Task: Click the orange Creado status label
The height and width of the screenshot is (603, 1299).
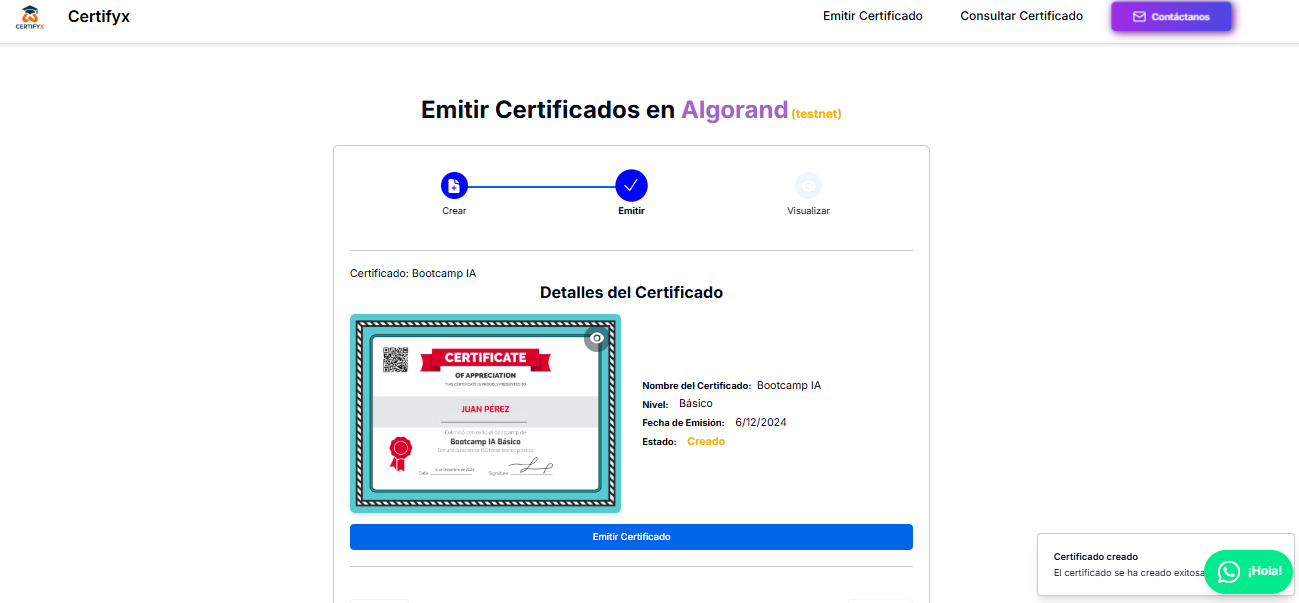Action: (706, 441)
